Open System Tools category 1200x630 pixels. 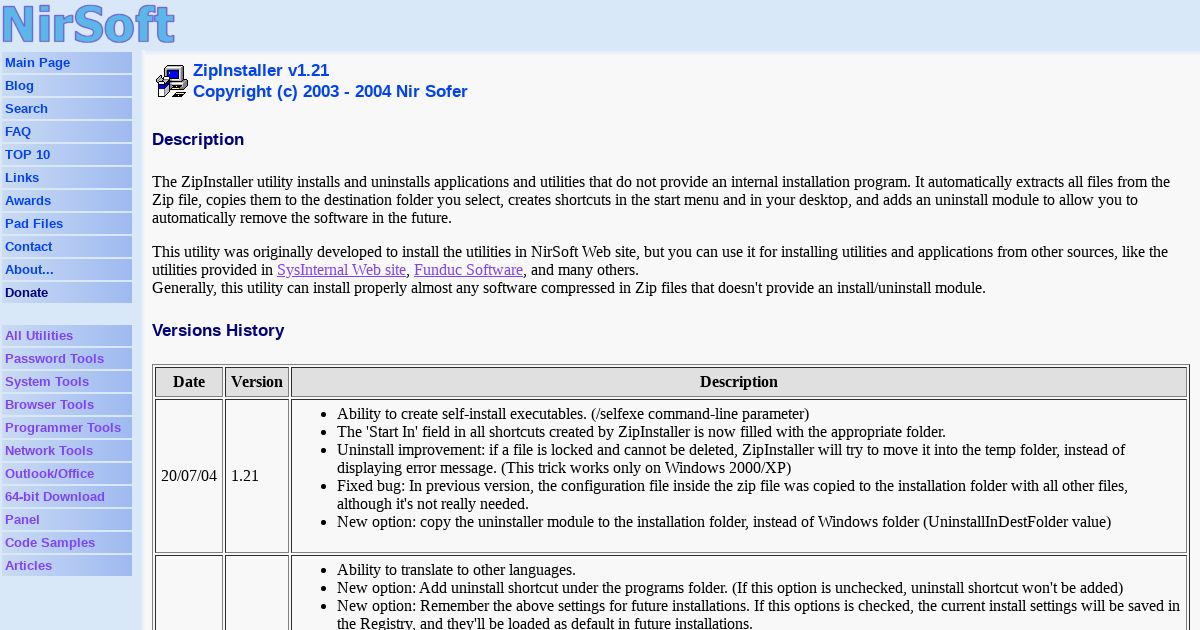click(x=67, y=382)
